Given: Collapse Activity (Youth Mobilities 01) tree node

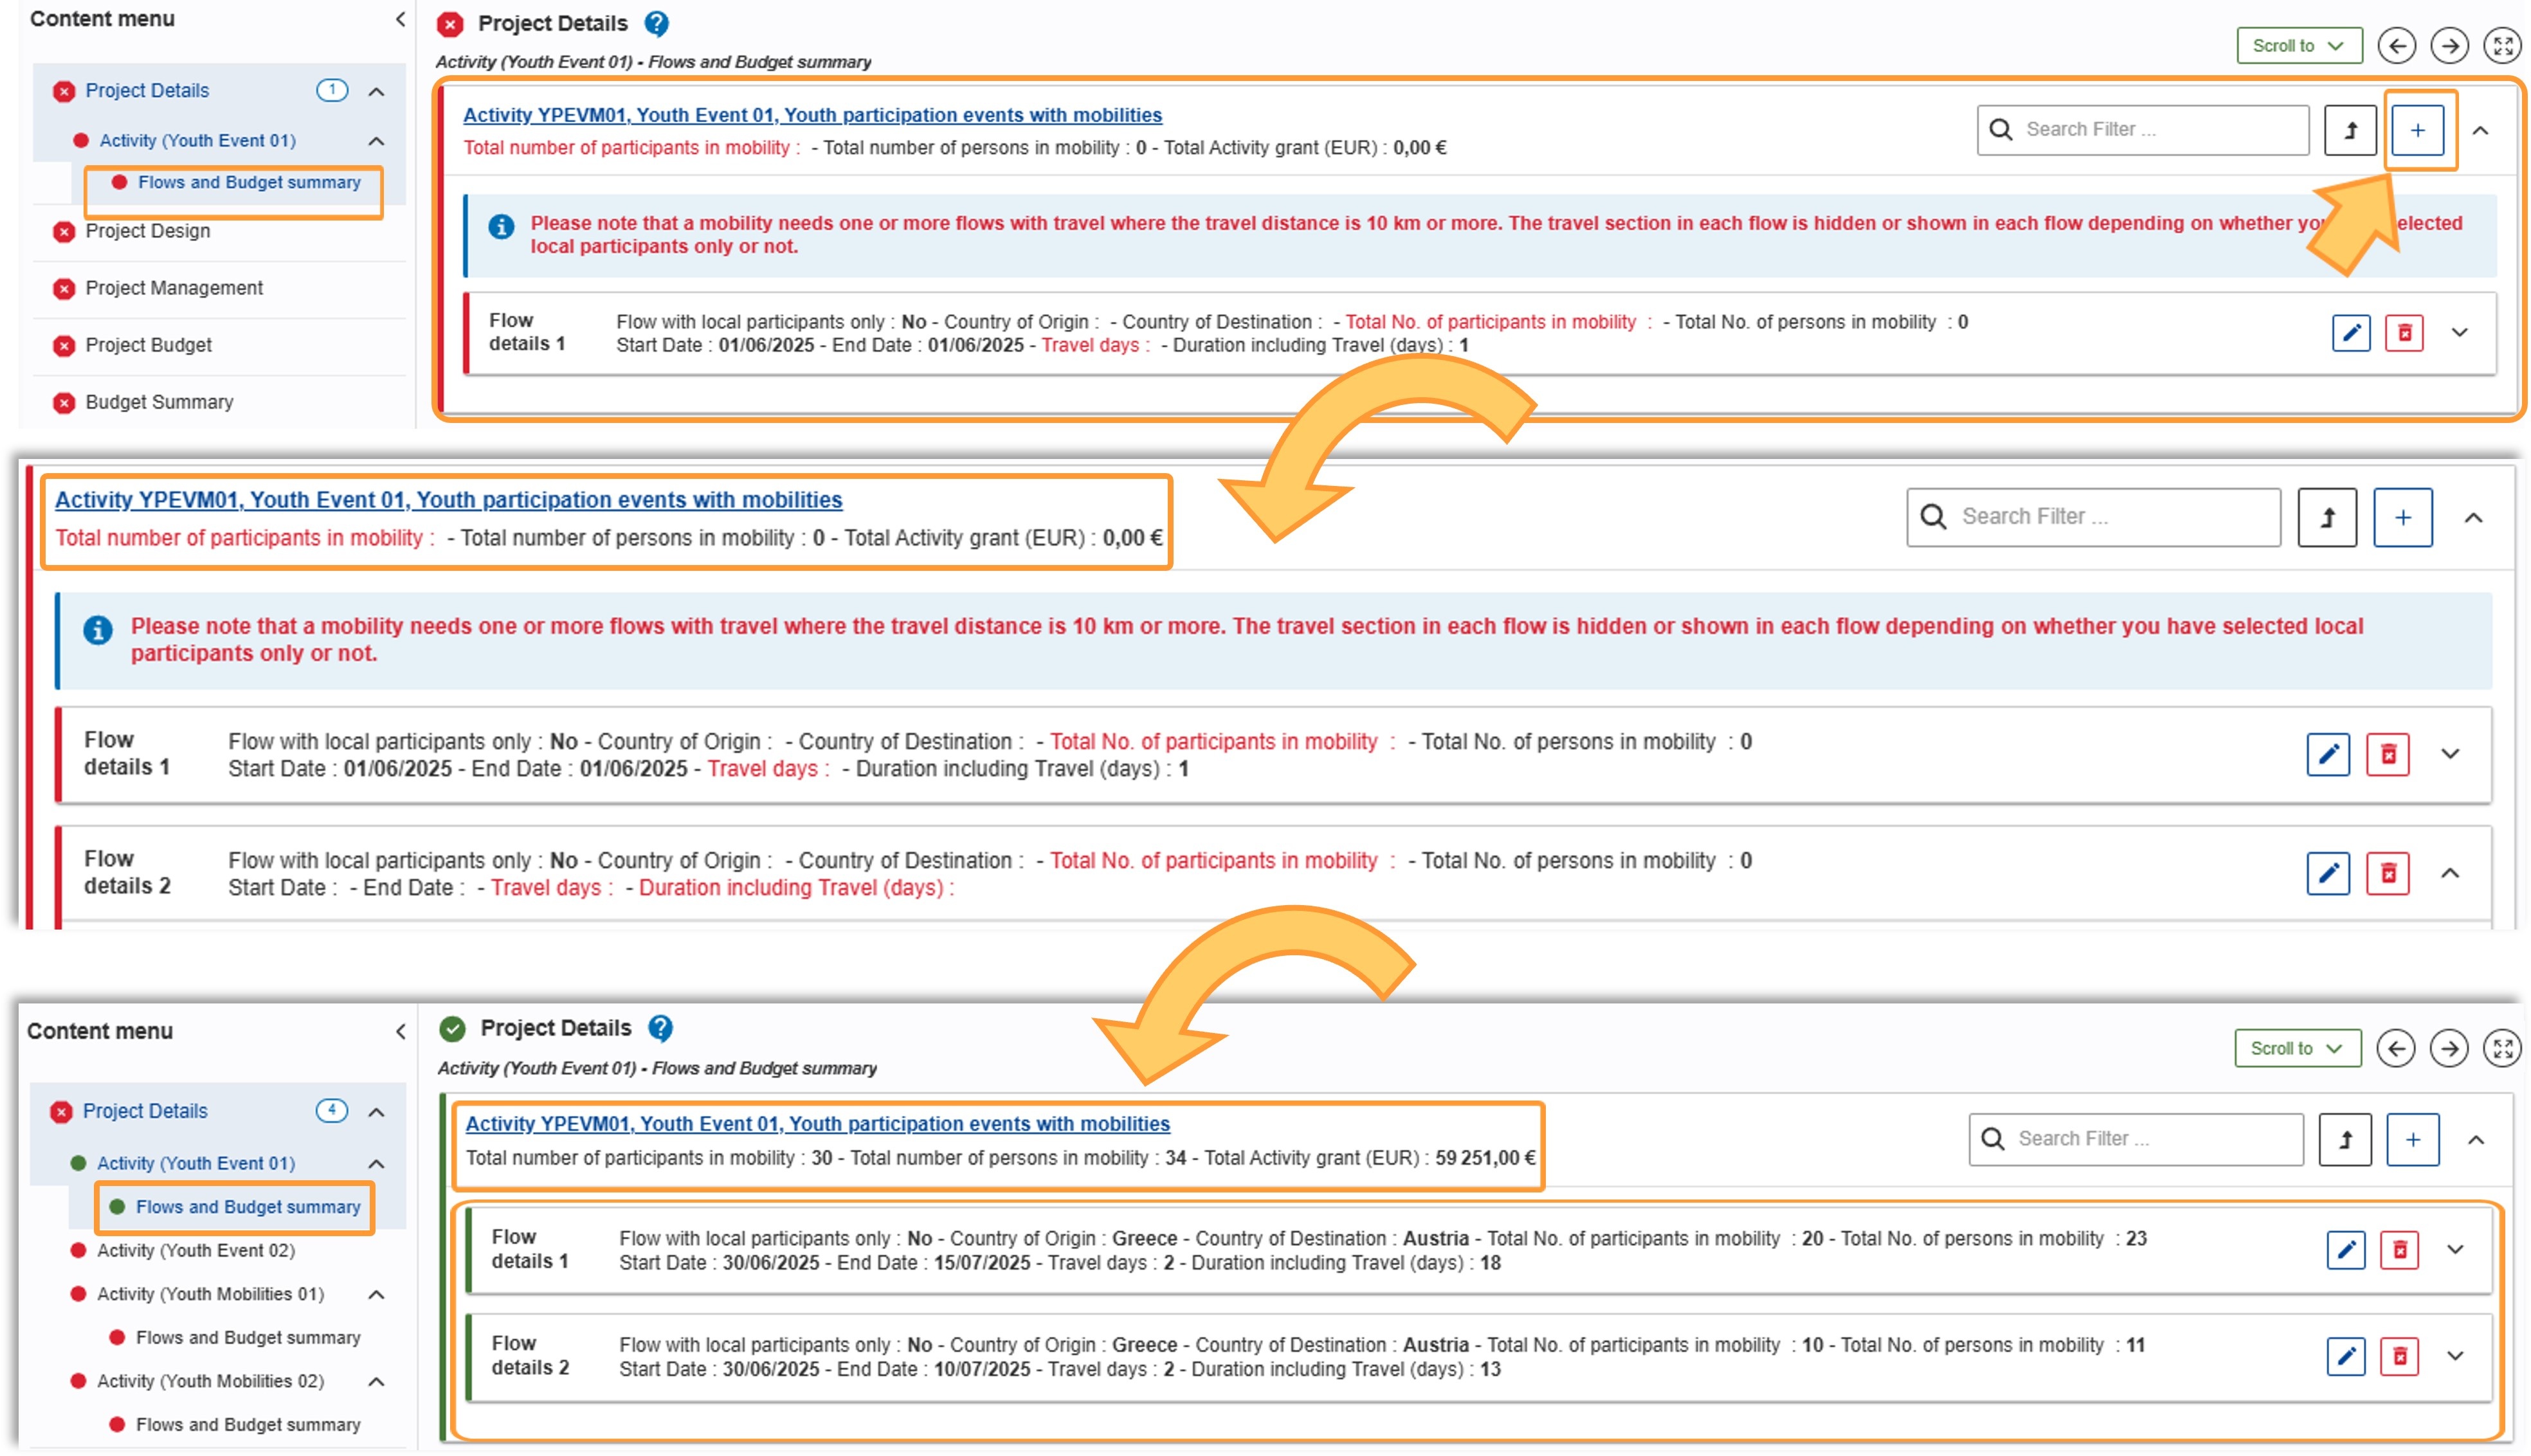Looking at the screenshot, I should tap(376, 1294).
